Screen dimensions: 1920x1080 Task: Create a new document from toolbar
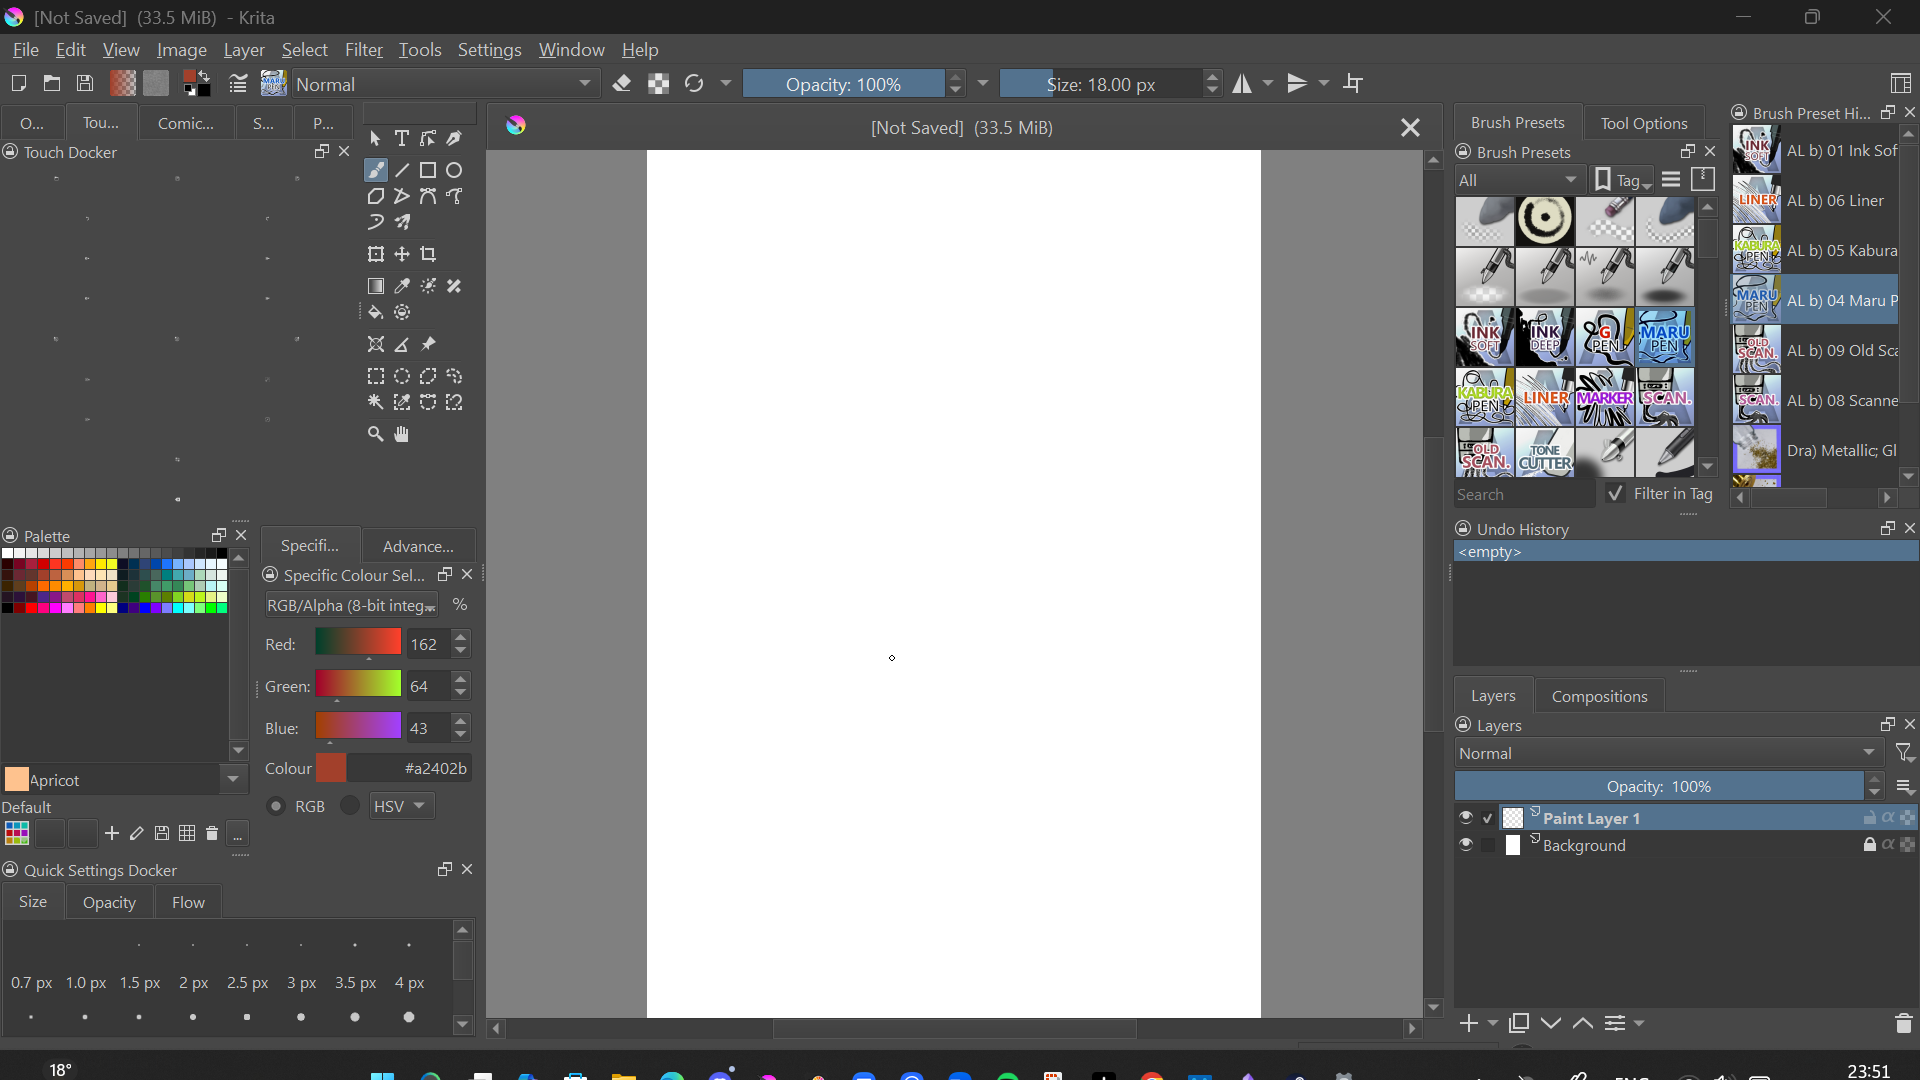[x=18, y=84]
